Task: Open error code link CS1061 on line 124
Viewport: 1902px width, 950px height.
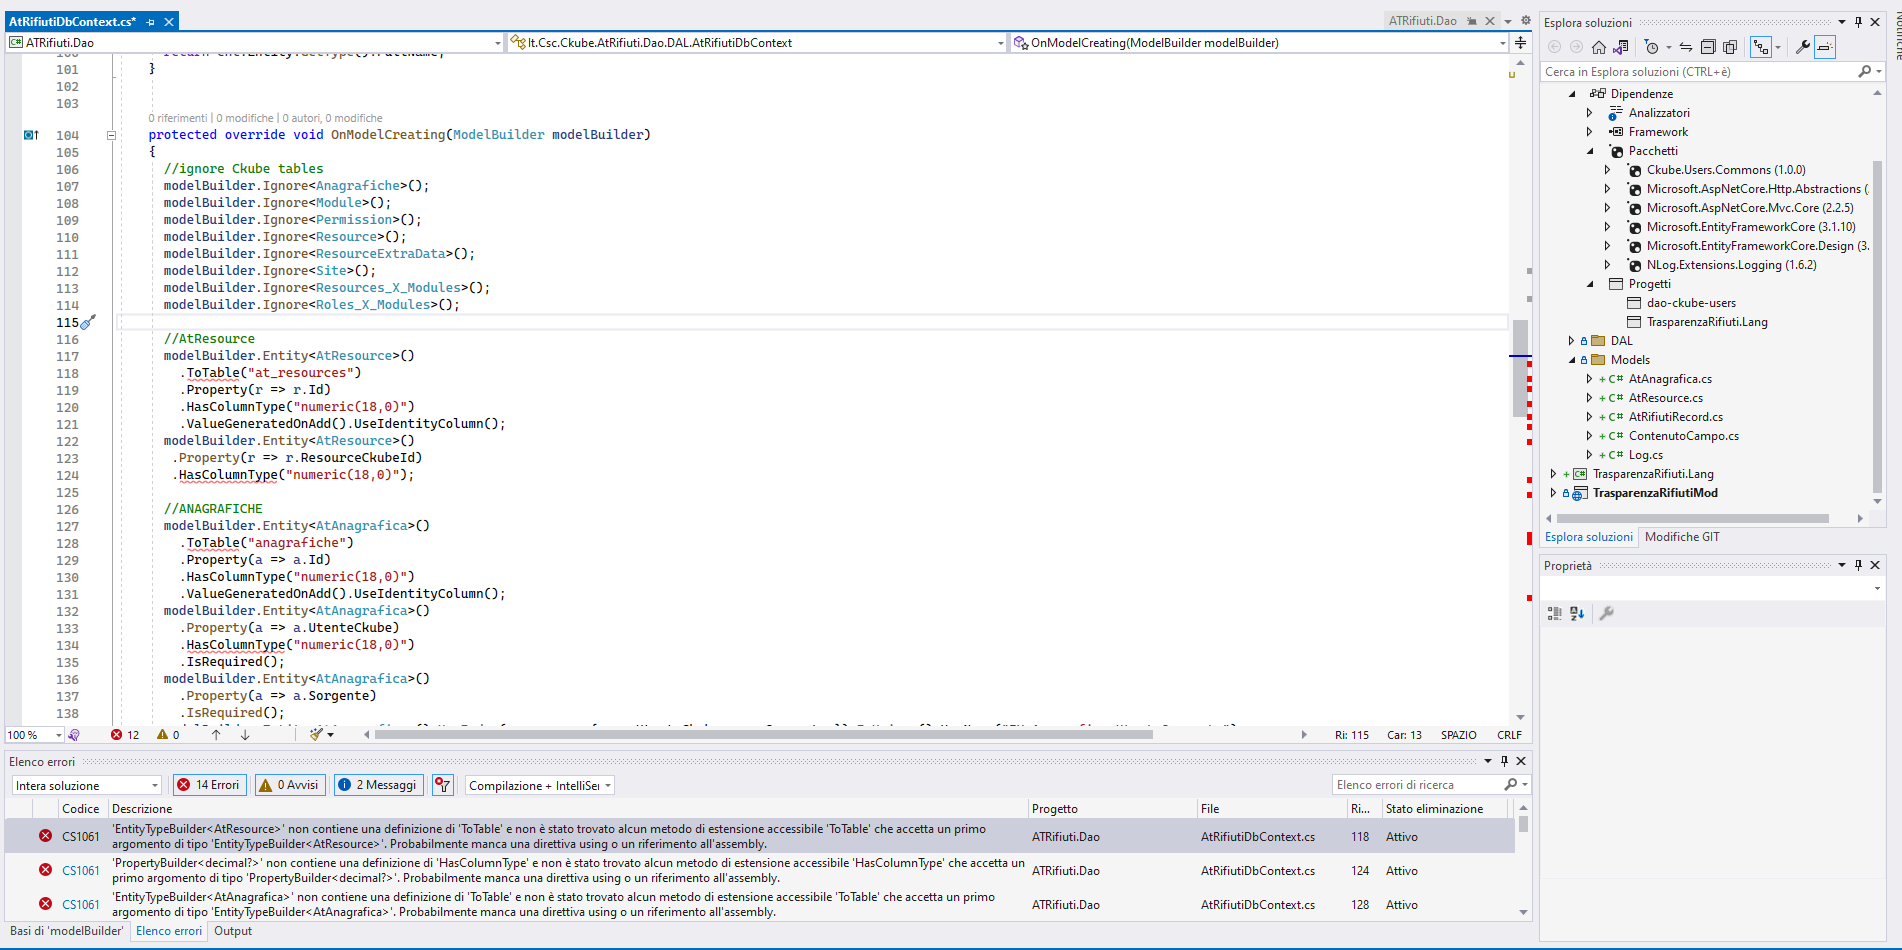Action: [x=80, y=871]
